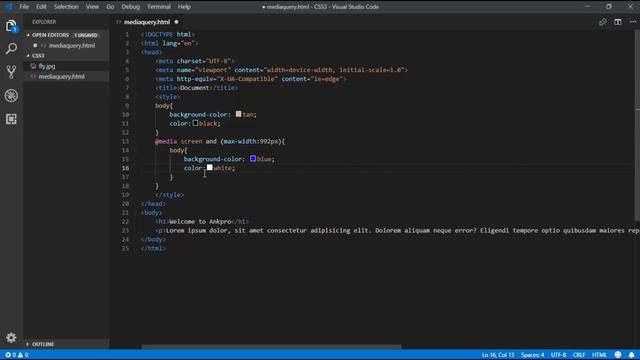This screenshot has height=360, width=640.
Task: Click unsaved dot on mediaquery.html tab
Action: click(x=176, y=22)
